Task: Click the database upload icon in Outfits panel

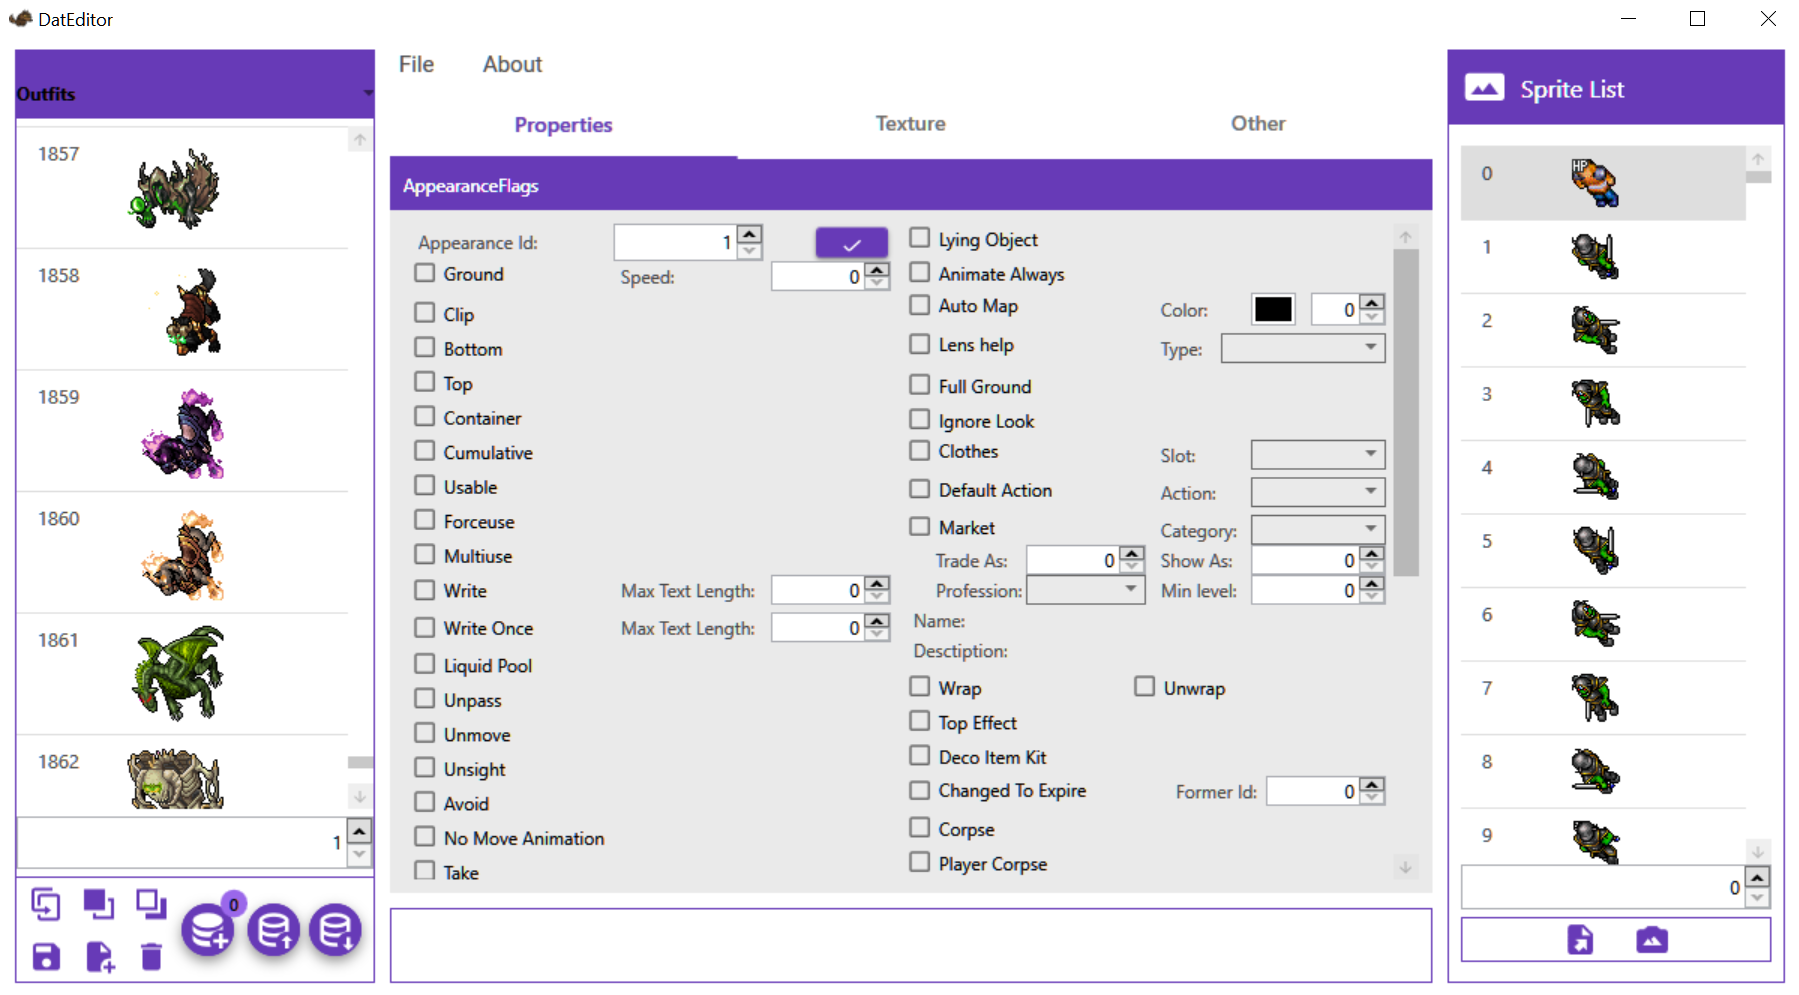Action: (x=273, y=930)
